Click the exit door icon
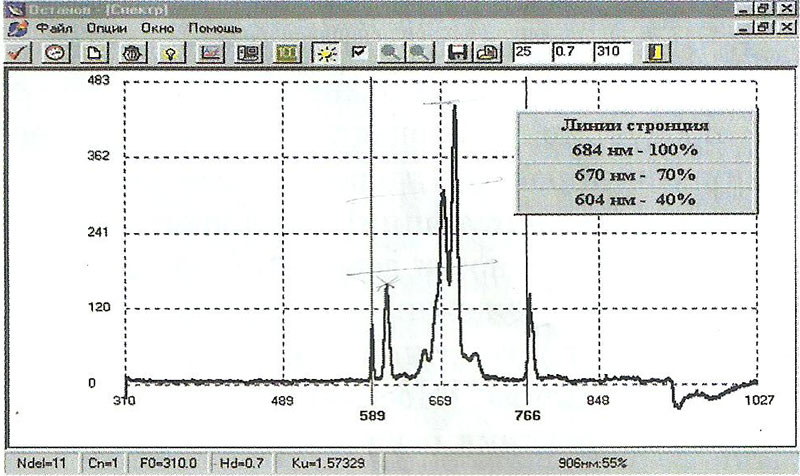Image resolution: width=800 pixels, height=476 pixels. pos(661,52)
